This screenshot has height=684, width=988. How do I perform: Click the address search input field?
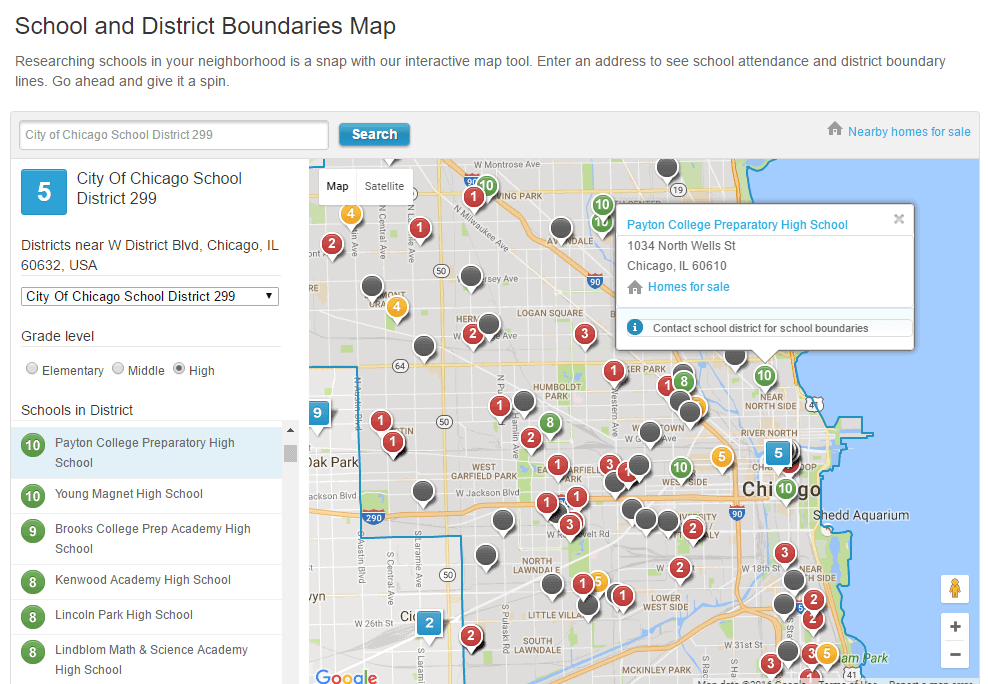(x=174, y=135)
